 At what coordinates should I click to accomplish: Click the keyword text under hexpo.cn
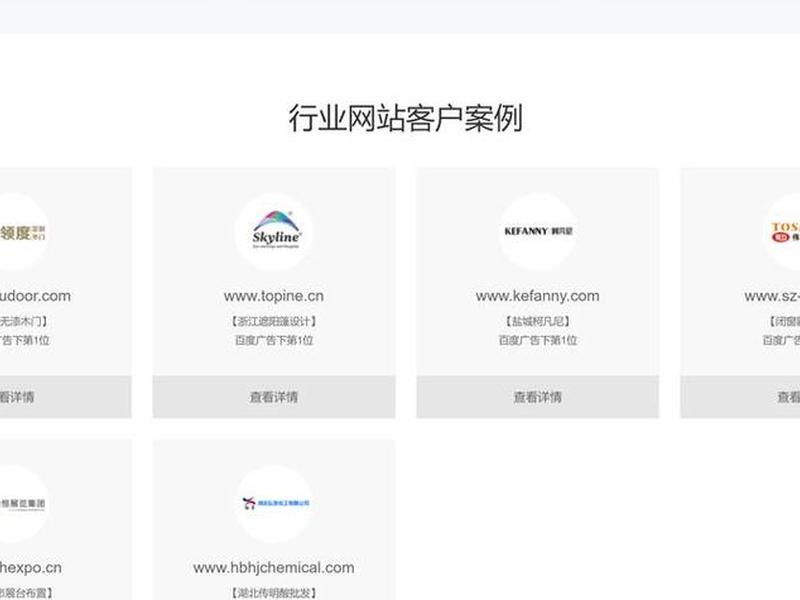(x=26, y=593)
